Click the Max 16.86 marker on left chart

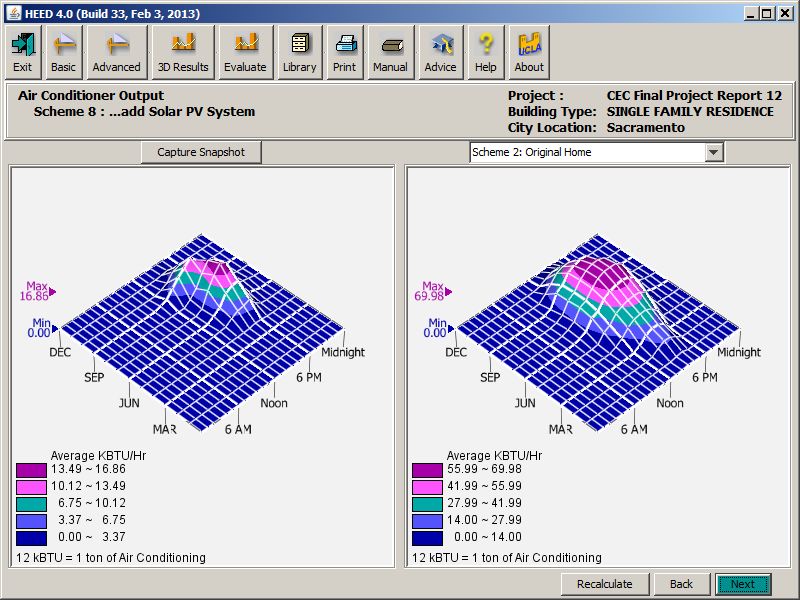37,291
